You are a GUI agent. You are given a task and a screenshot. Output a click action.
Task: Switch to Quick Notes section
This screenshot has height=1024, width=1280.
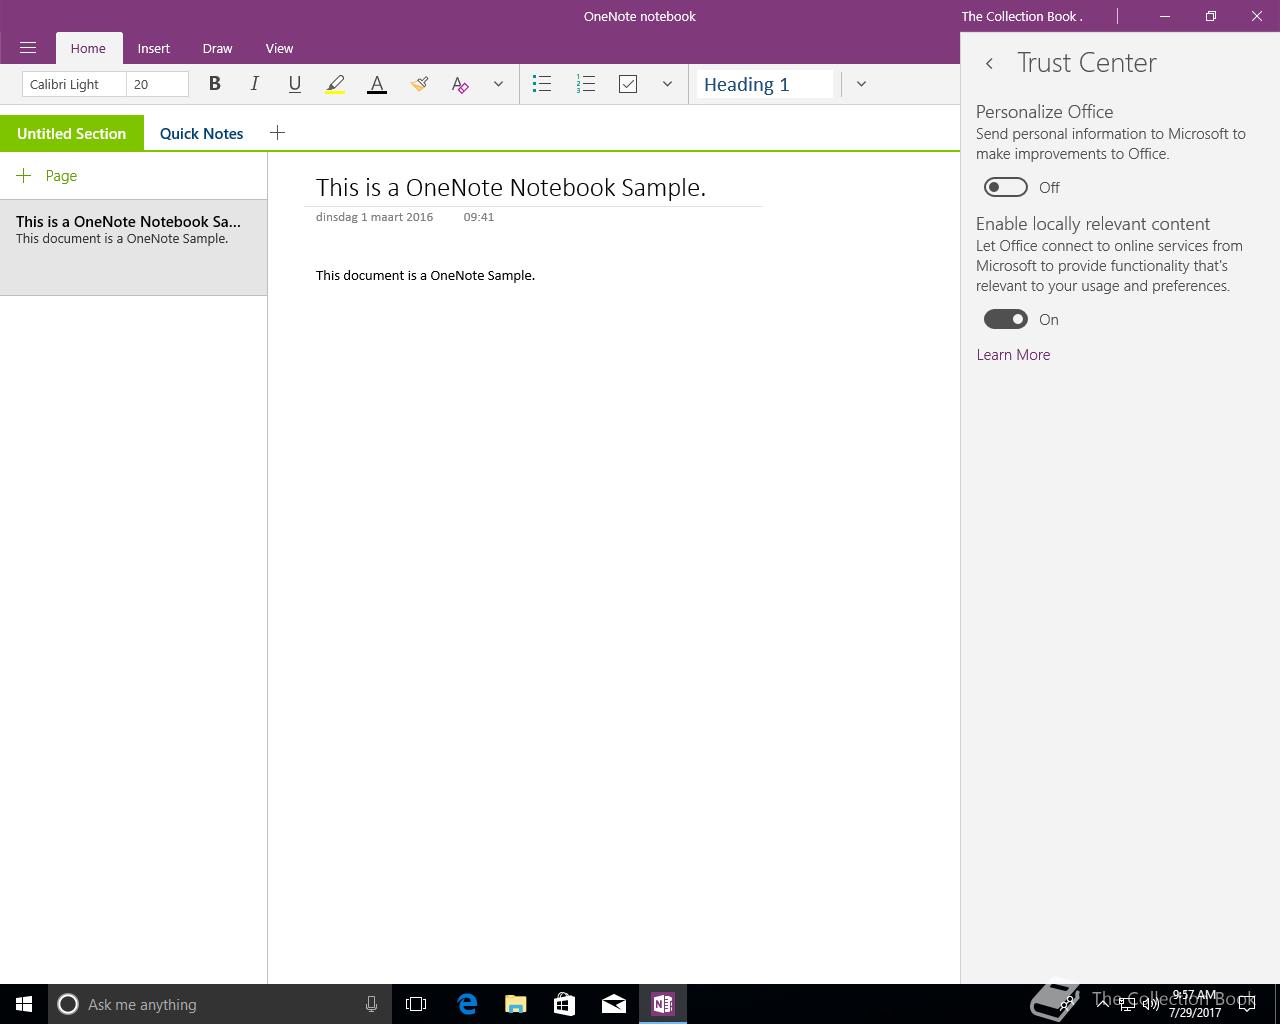click(x=202, y=133)
